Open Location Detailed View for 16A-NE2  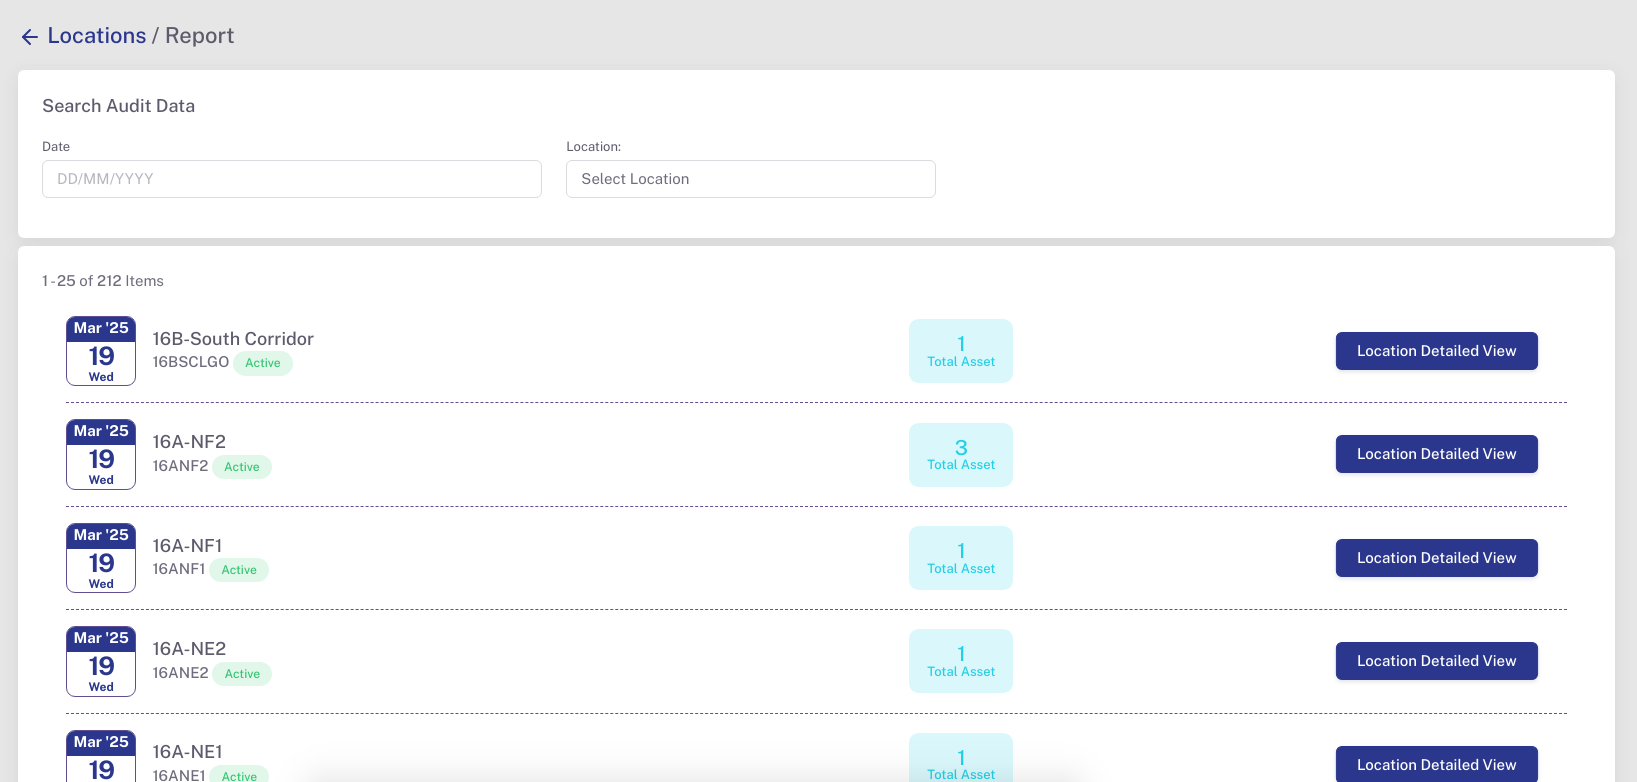(1435, 661)
